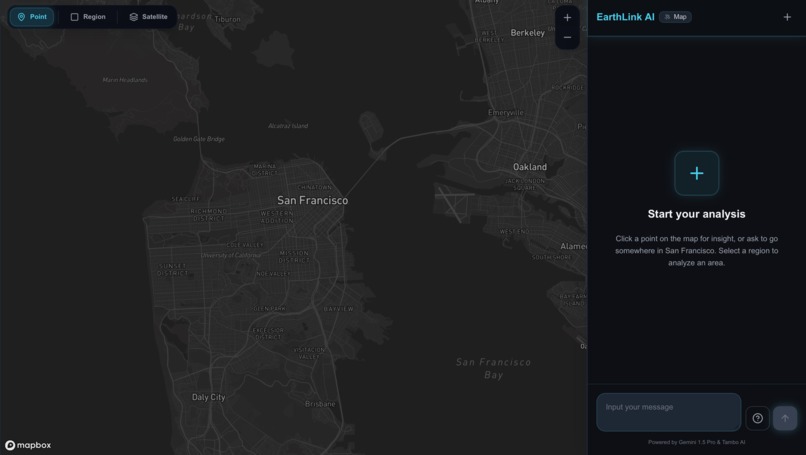806x455 pixels.
Task: Focus the Input your message field
Action: click(668, 412)
